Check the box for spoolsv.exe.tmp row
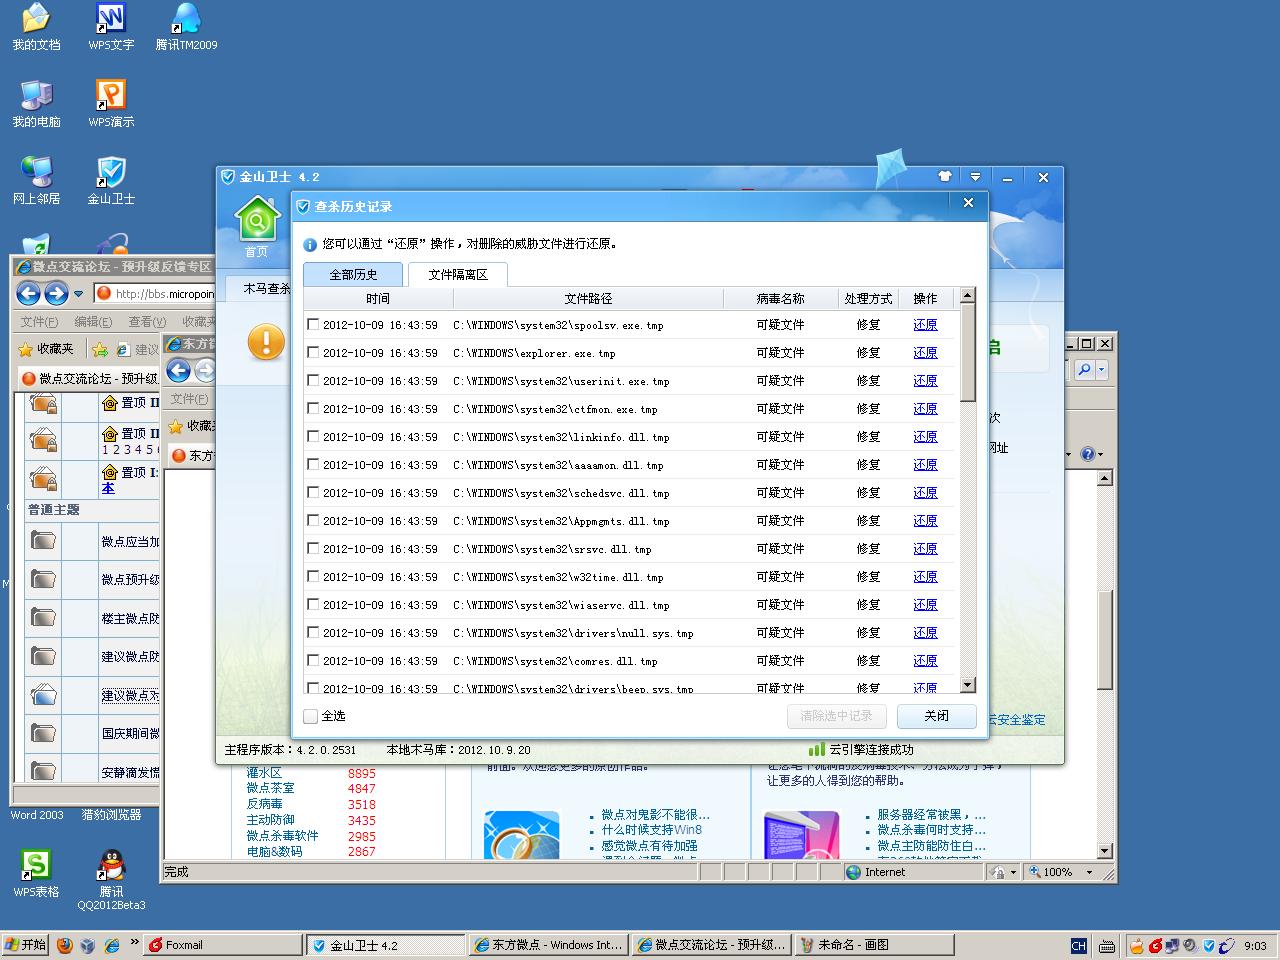The width and height of the screenshot is (1280, 960). click(x=313, y=324)
